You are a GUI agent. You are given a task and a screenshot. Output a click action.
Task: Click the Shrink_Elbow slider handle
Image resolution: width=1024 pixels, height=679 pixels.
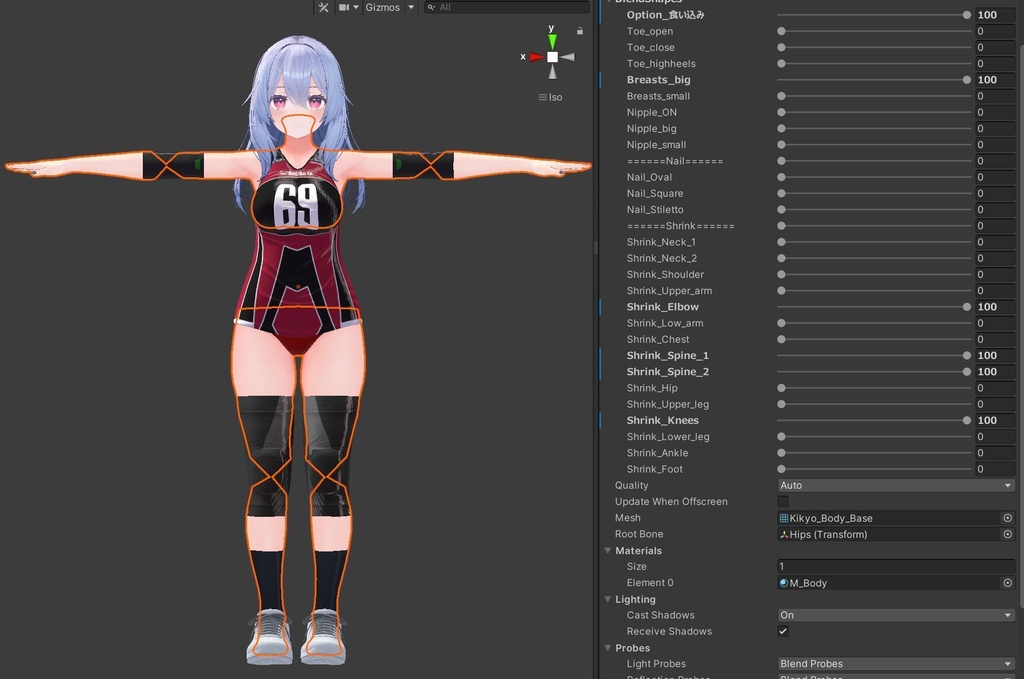coord(967,307)
